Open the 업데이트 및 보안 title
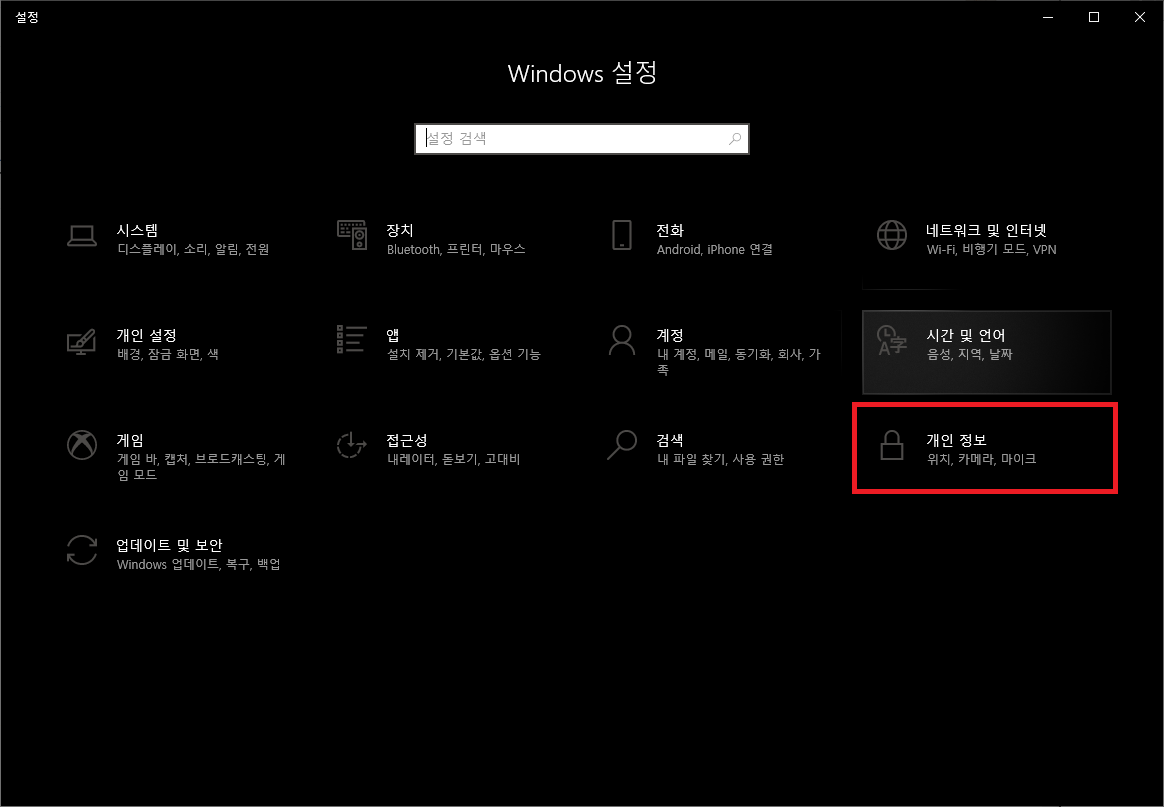This screenshot has height=807, width=1164. (x=169, y=546)
